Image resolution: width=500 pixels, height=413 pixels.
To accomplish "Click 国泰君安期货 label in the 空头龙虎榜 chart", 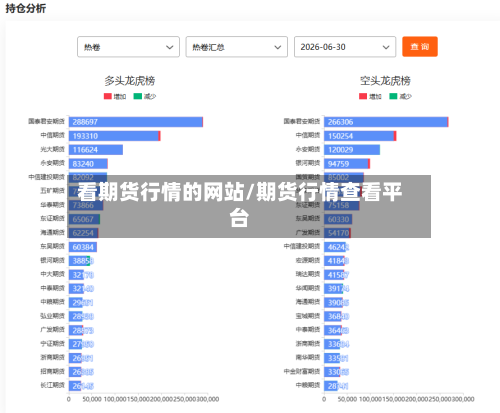I will click(x=302, y=121).
